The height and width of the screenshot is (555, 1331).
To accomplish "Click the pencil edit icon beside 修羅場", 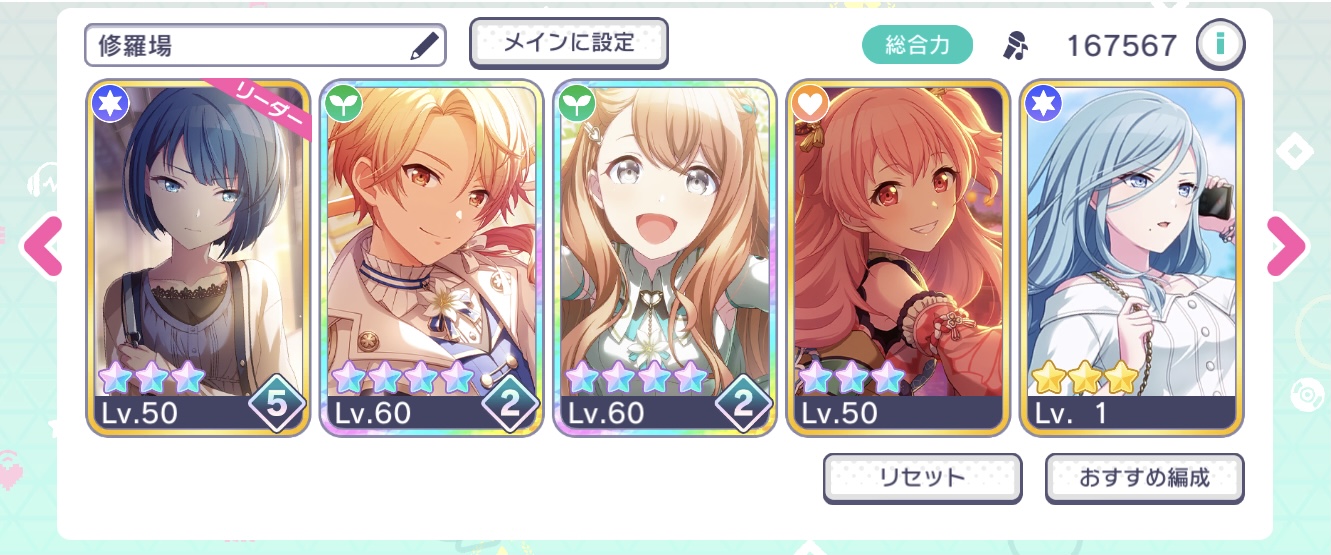I will coord(424,45).
